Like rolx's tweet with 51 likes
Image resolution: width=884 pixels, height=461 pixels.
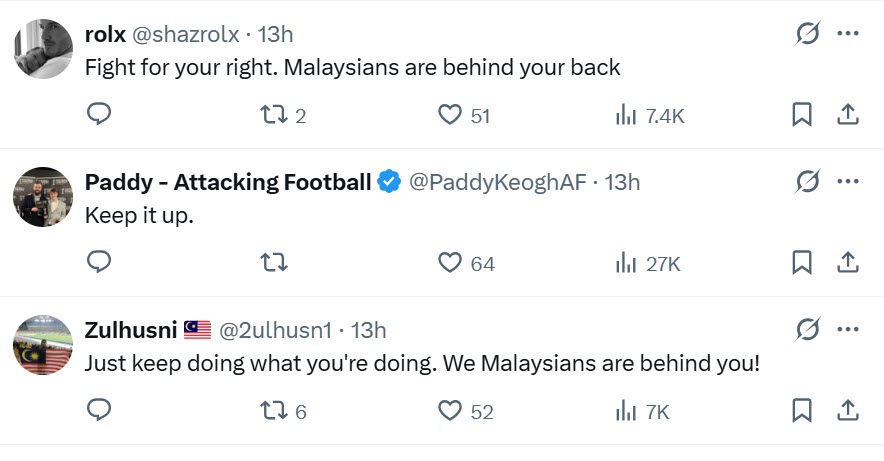pos(450,115)
